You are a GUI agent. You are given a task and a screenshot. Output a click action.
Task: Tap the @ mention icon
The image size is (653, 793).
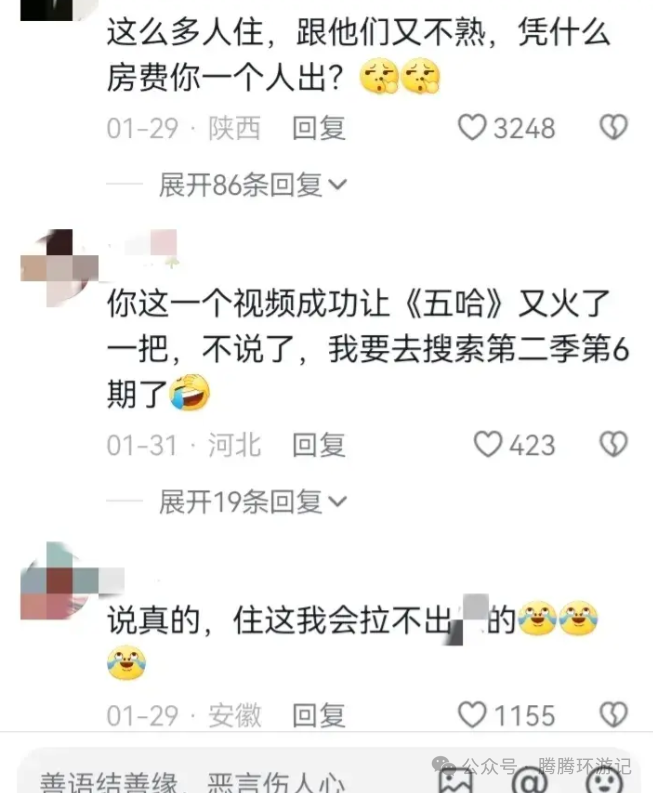[531, 781]
